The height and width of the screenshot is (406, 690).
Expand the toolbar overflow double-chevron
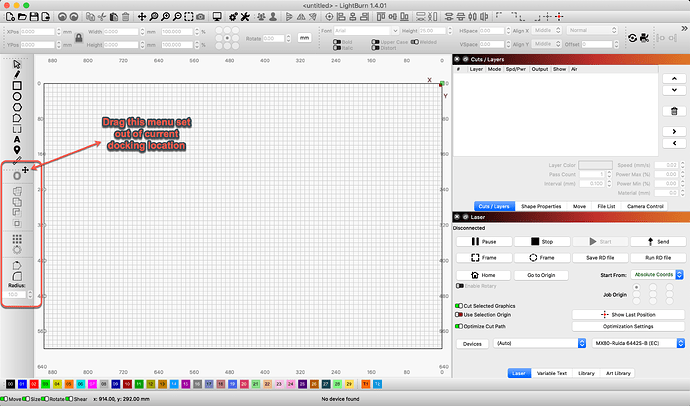(x=684, y=28)
